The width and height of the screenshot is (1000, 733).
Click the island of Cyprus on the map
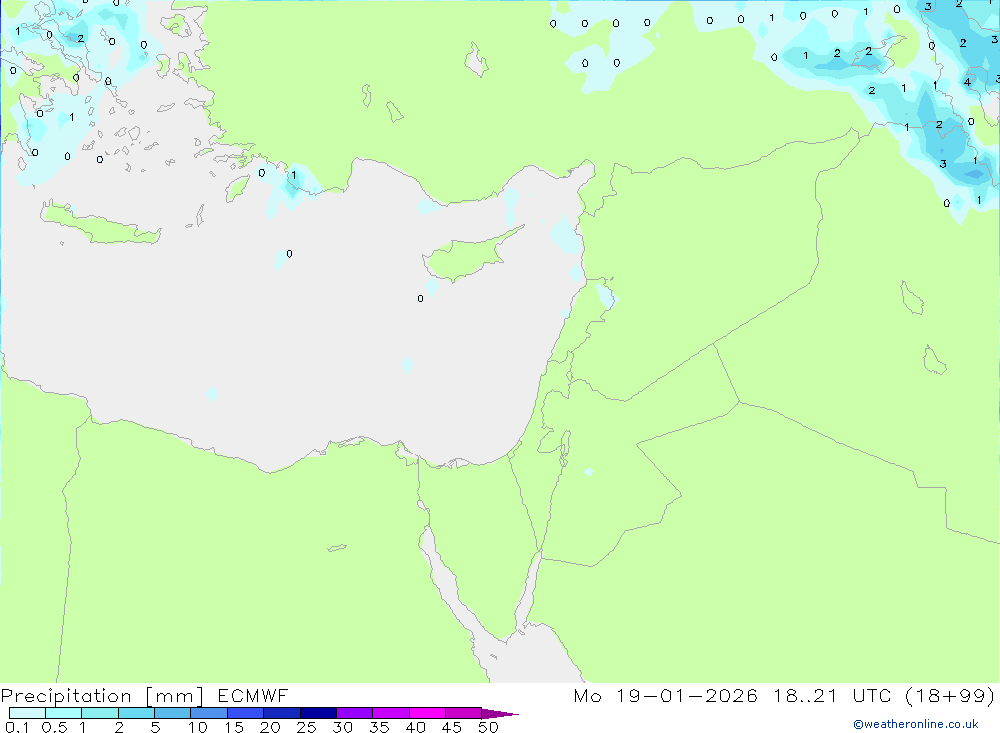pos(469,255)
